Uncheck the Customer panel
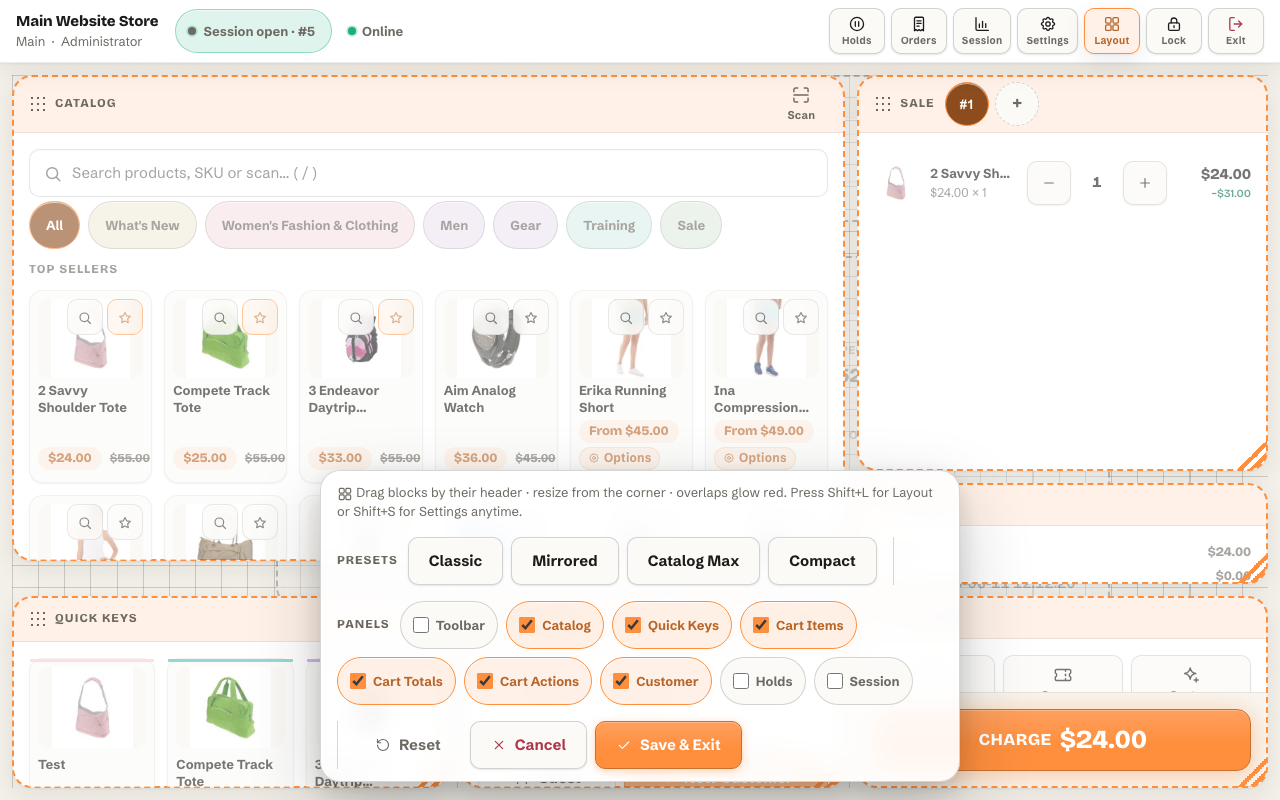 621,681
